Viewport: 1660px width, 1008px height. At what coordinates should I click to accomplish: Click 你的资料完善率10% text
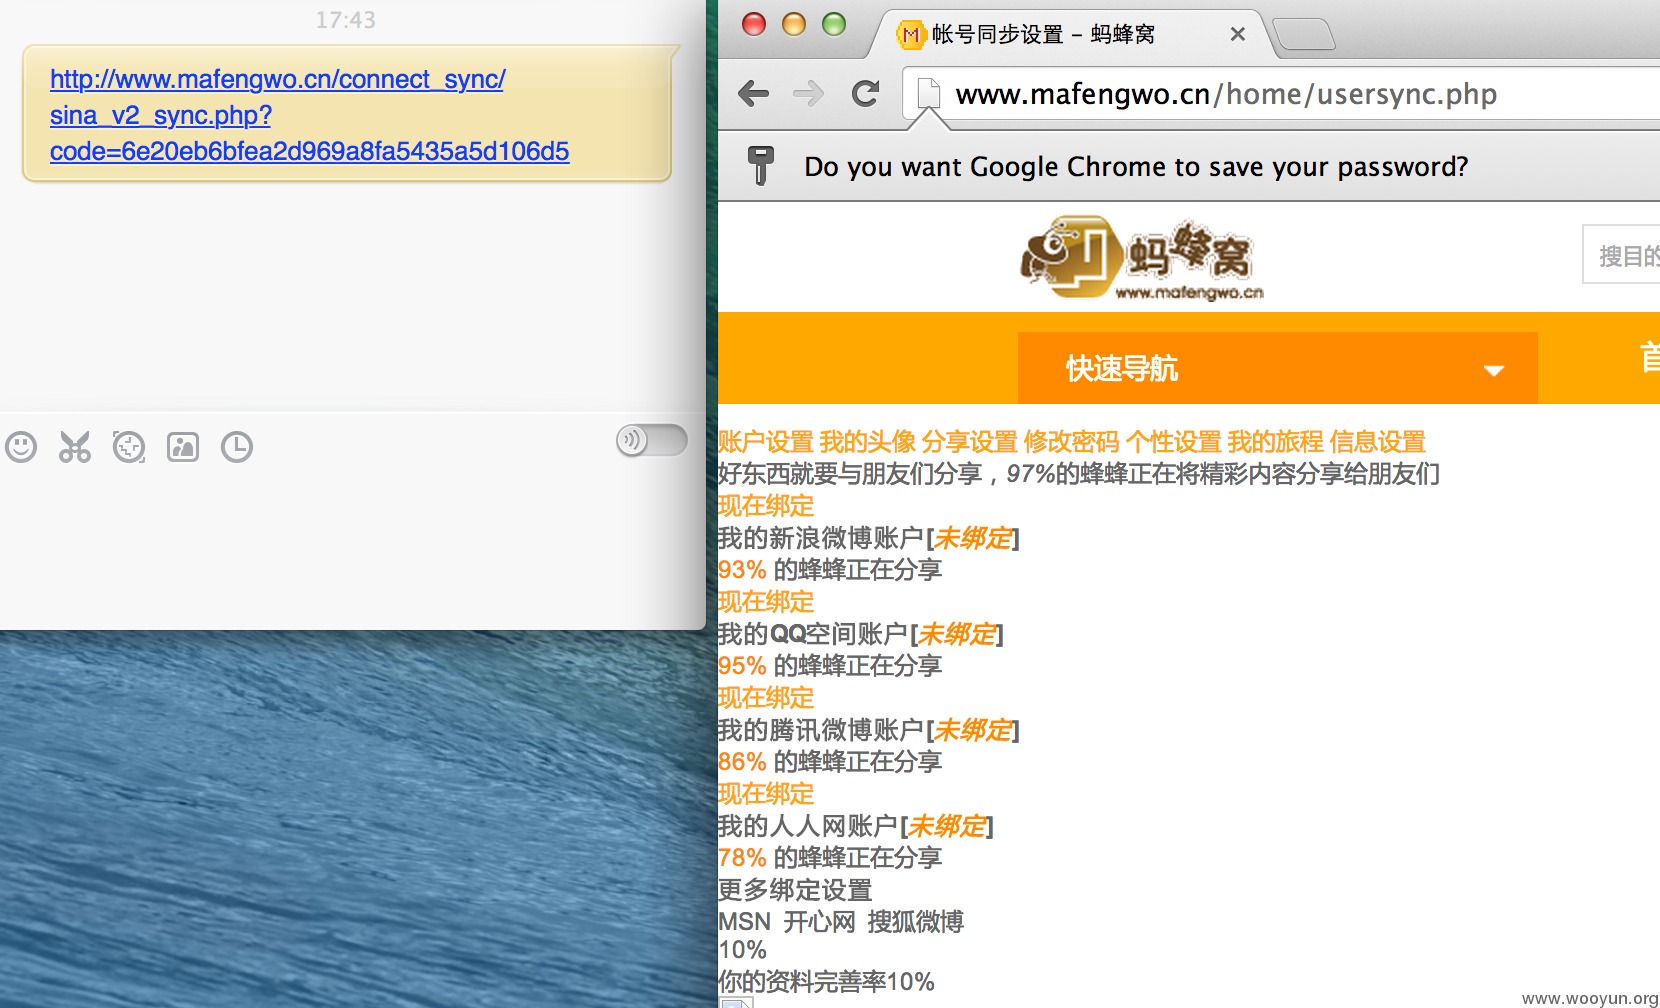pos(826,981)
